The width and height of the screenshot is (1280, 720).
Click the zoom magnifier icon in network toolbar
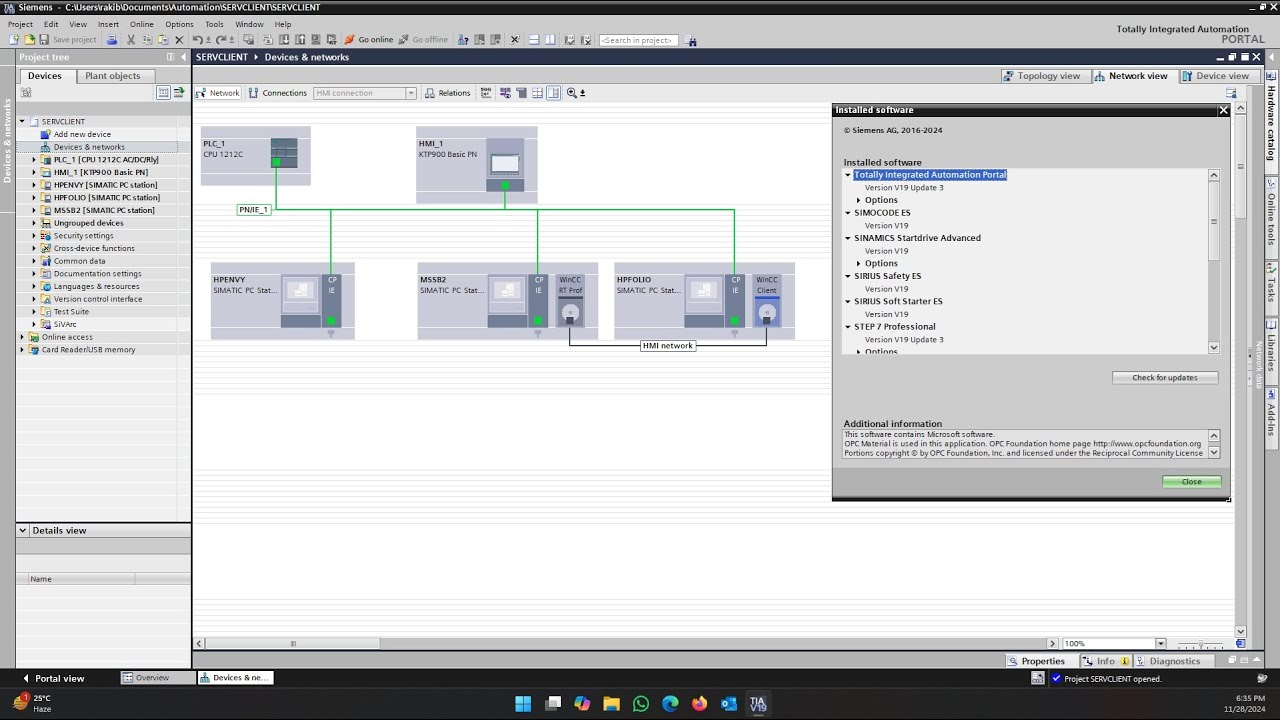coord(572,93)
